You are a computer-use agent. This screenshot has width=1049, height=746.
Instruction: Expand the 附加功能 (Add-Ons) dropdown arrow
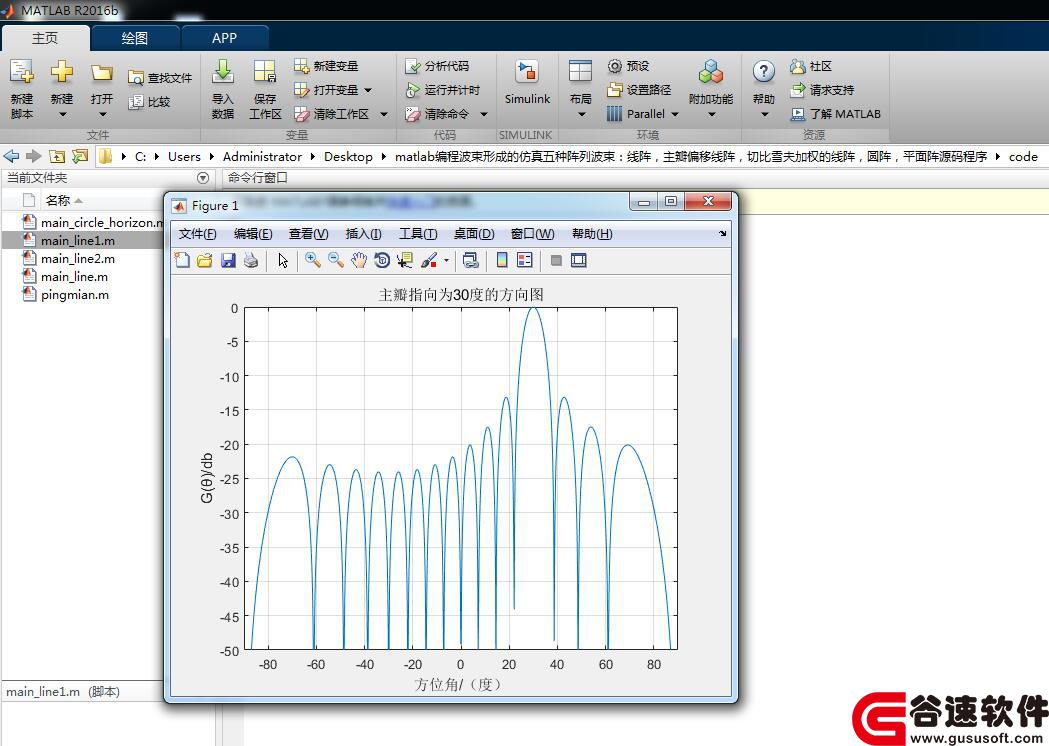(712, 114)
